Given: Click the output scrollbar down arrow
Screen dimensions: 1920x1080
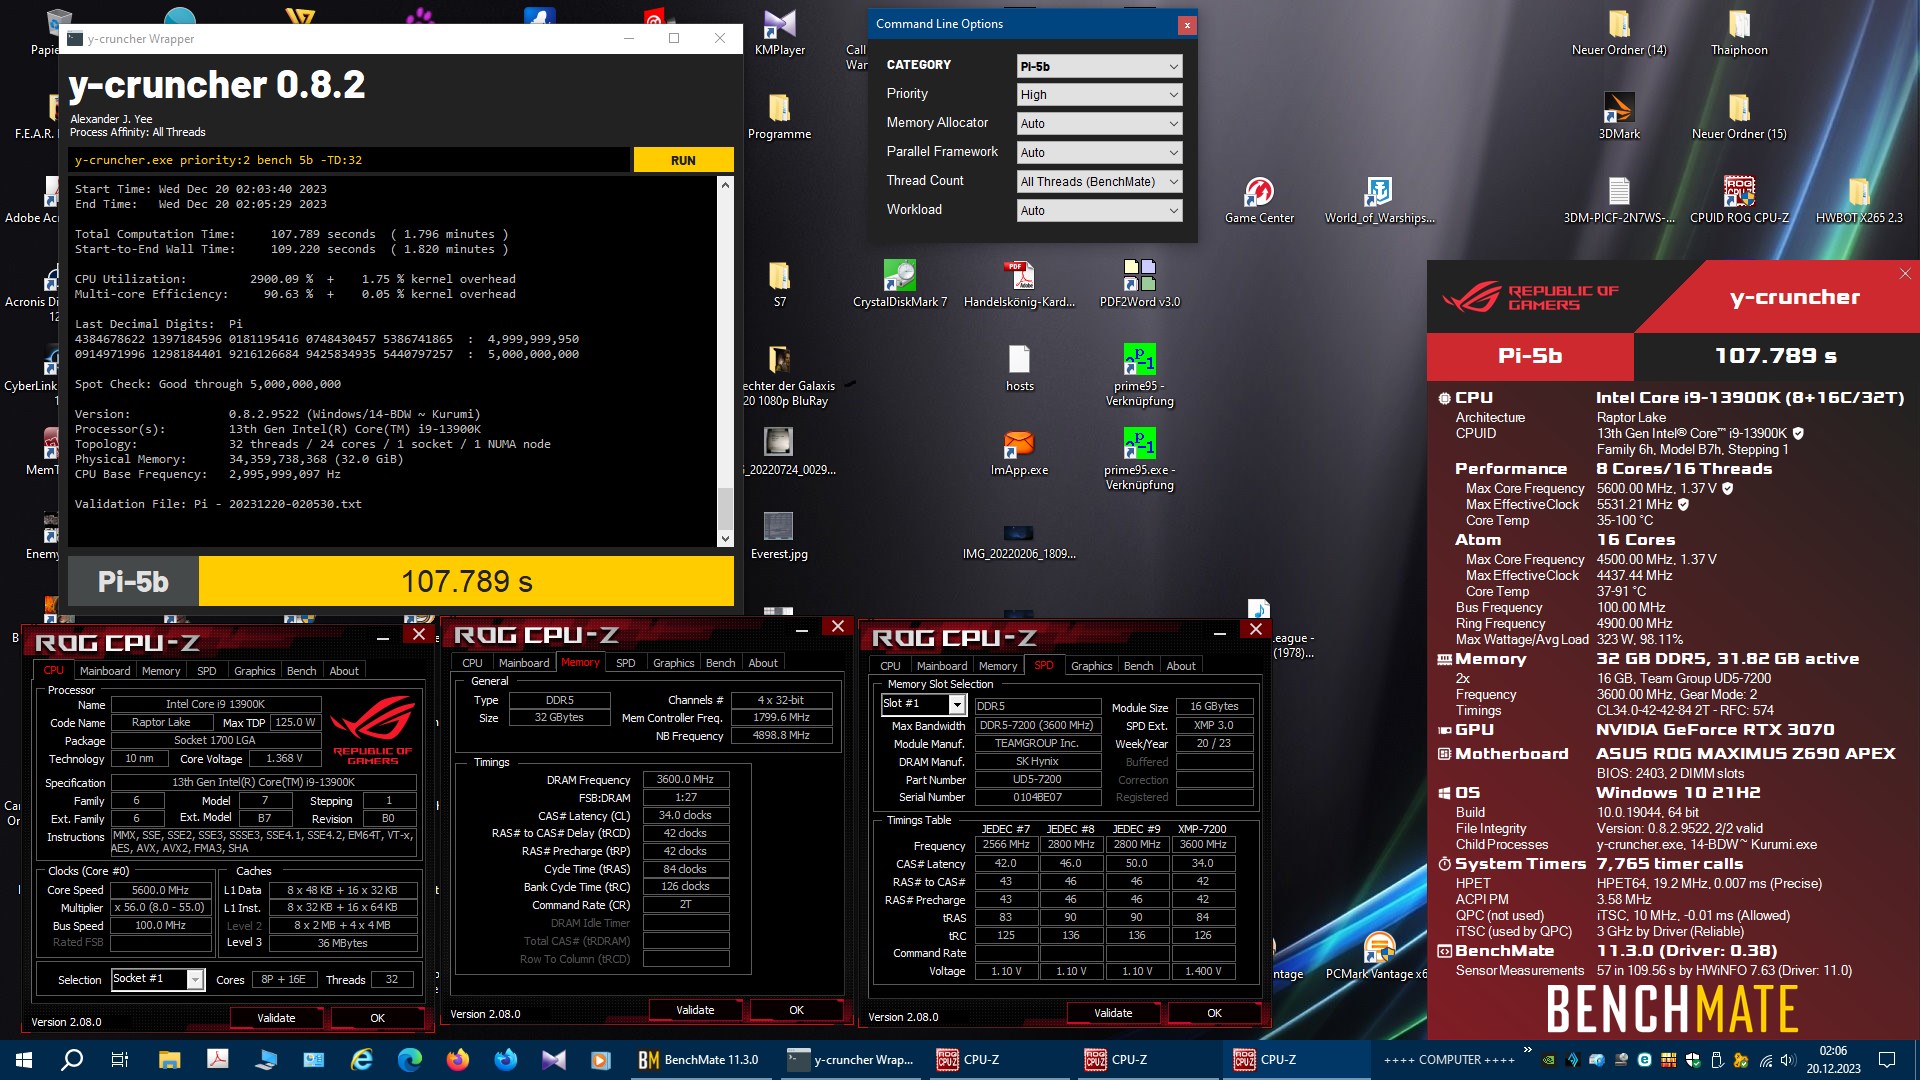Looking at the screenshot, I should coord(725,539).
